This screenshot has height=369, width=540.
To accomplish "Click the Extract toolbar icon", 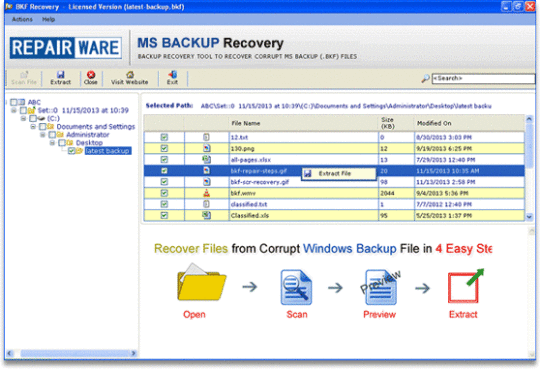I will 61,74.
